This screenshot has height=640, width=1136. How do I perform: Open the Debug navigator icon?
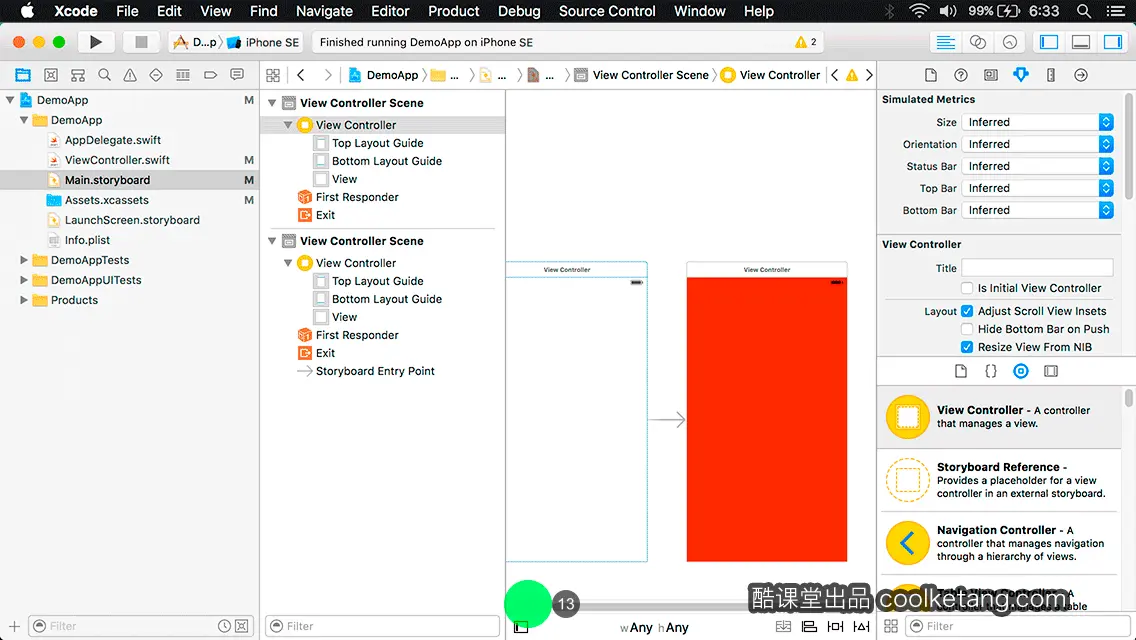click(183, 75)
